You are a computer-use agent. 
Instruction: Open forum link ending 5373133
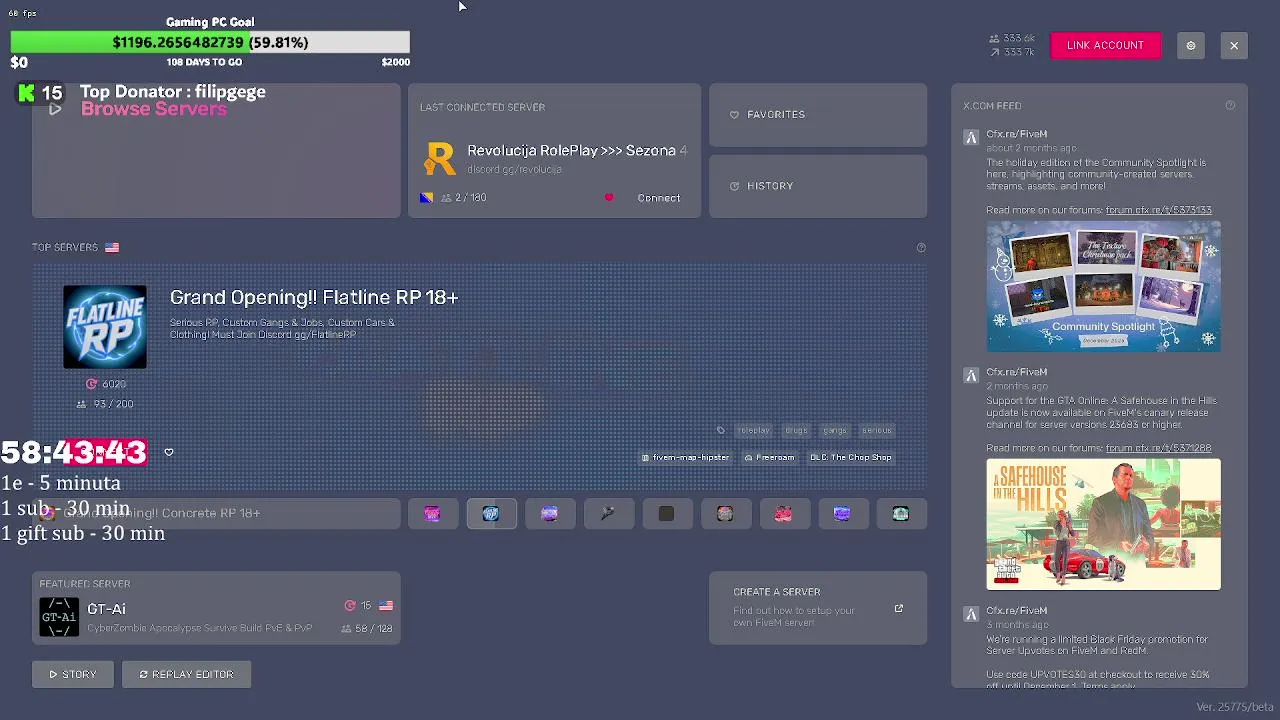pos(1158,210)
